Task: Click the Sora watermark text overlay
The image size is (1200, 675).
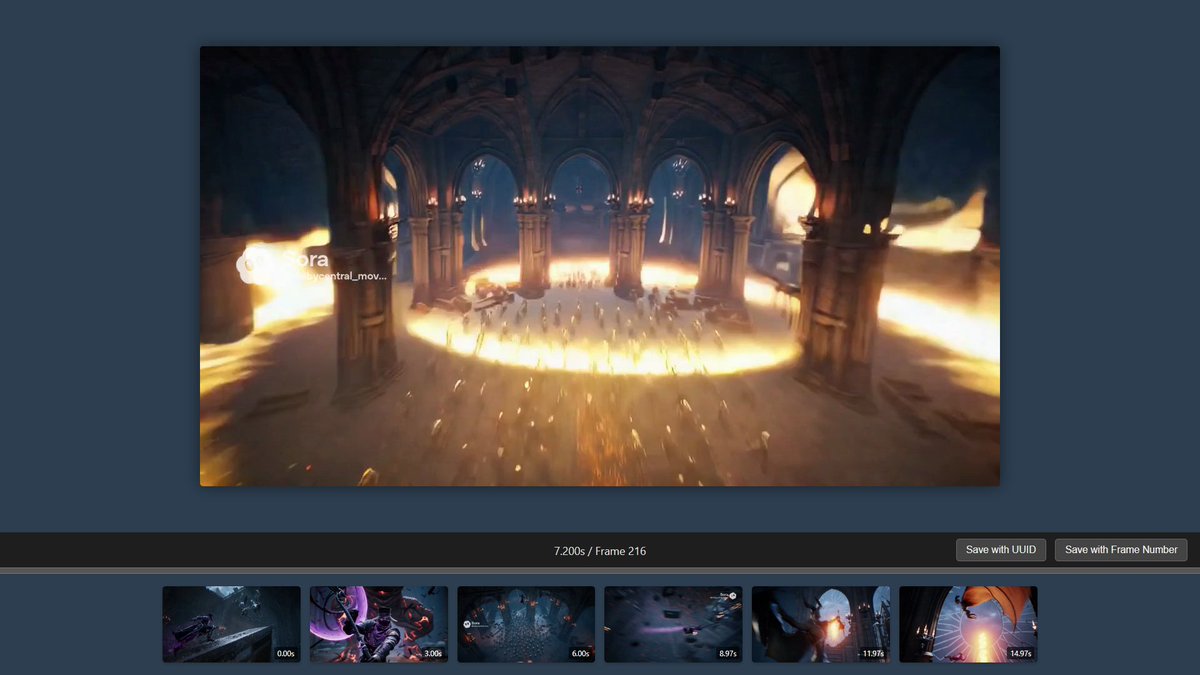Action: (x=305, y=258)
